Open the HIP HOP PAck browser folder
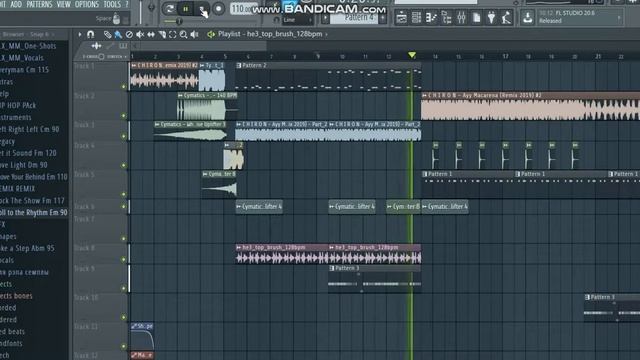The image size is (640, 360). [18, 105]
